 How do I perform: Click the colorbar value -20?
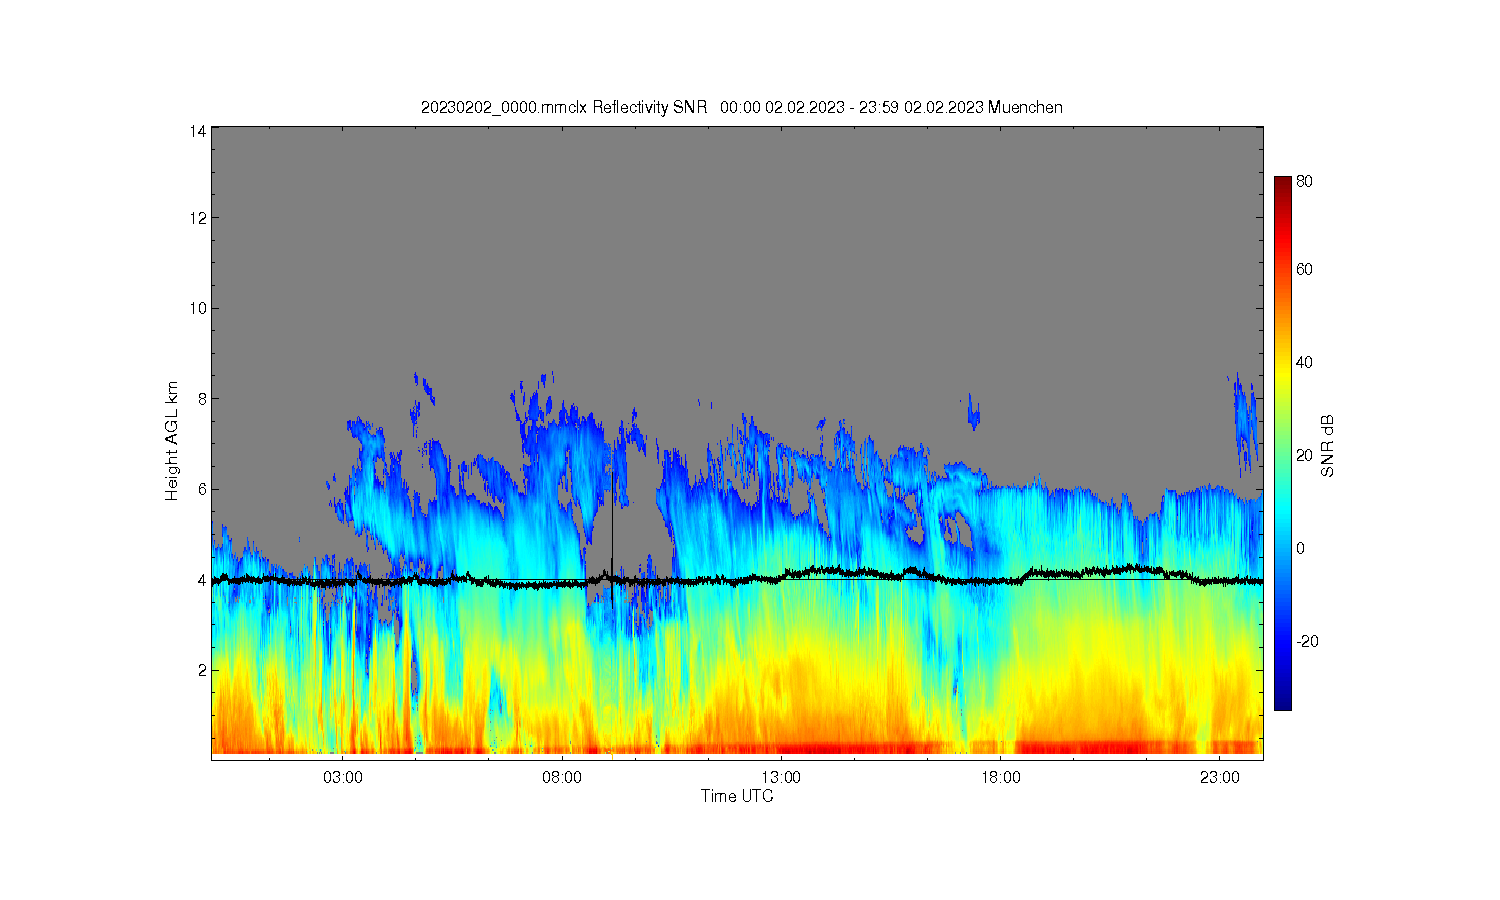point(1306,641)
